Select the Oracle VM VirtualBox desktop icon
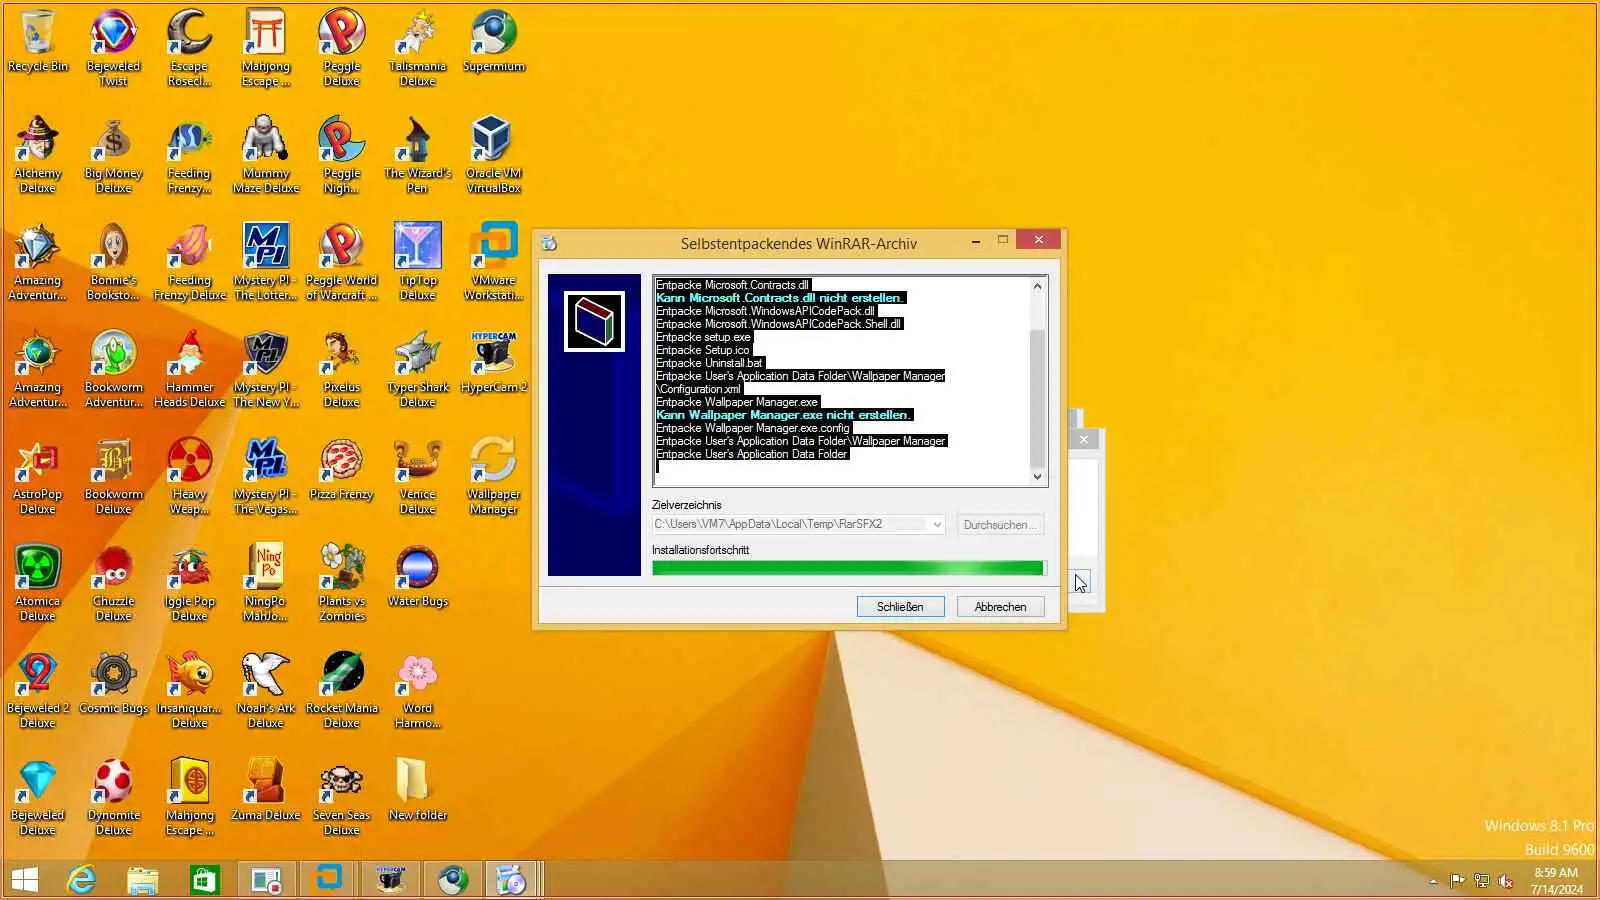 tap(494, 155)
